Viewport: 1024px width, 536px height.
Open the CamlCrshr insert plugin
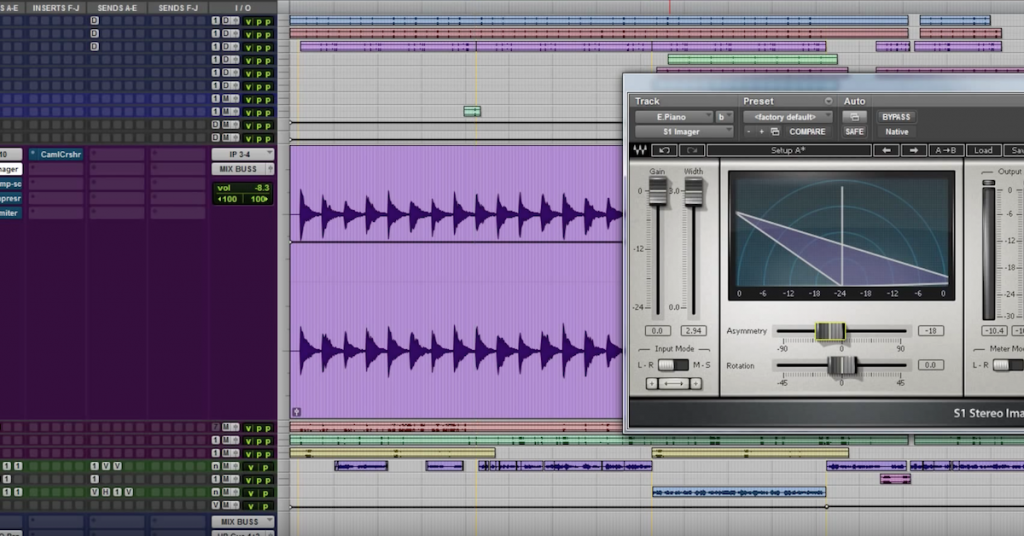56,155
